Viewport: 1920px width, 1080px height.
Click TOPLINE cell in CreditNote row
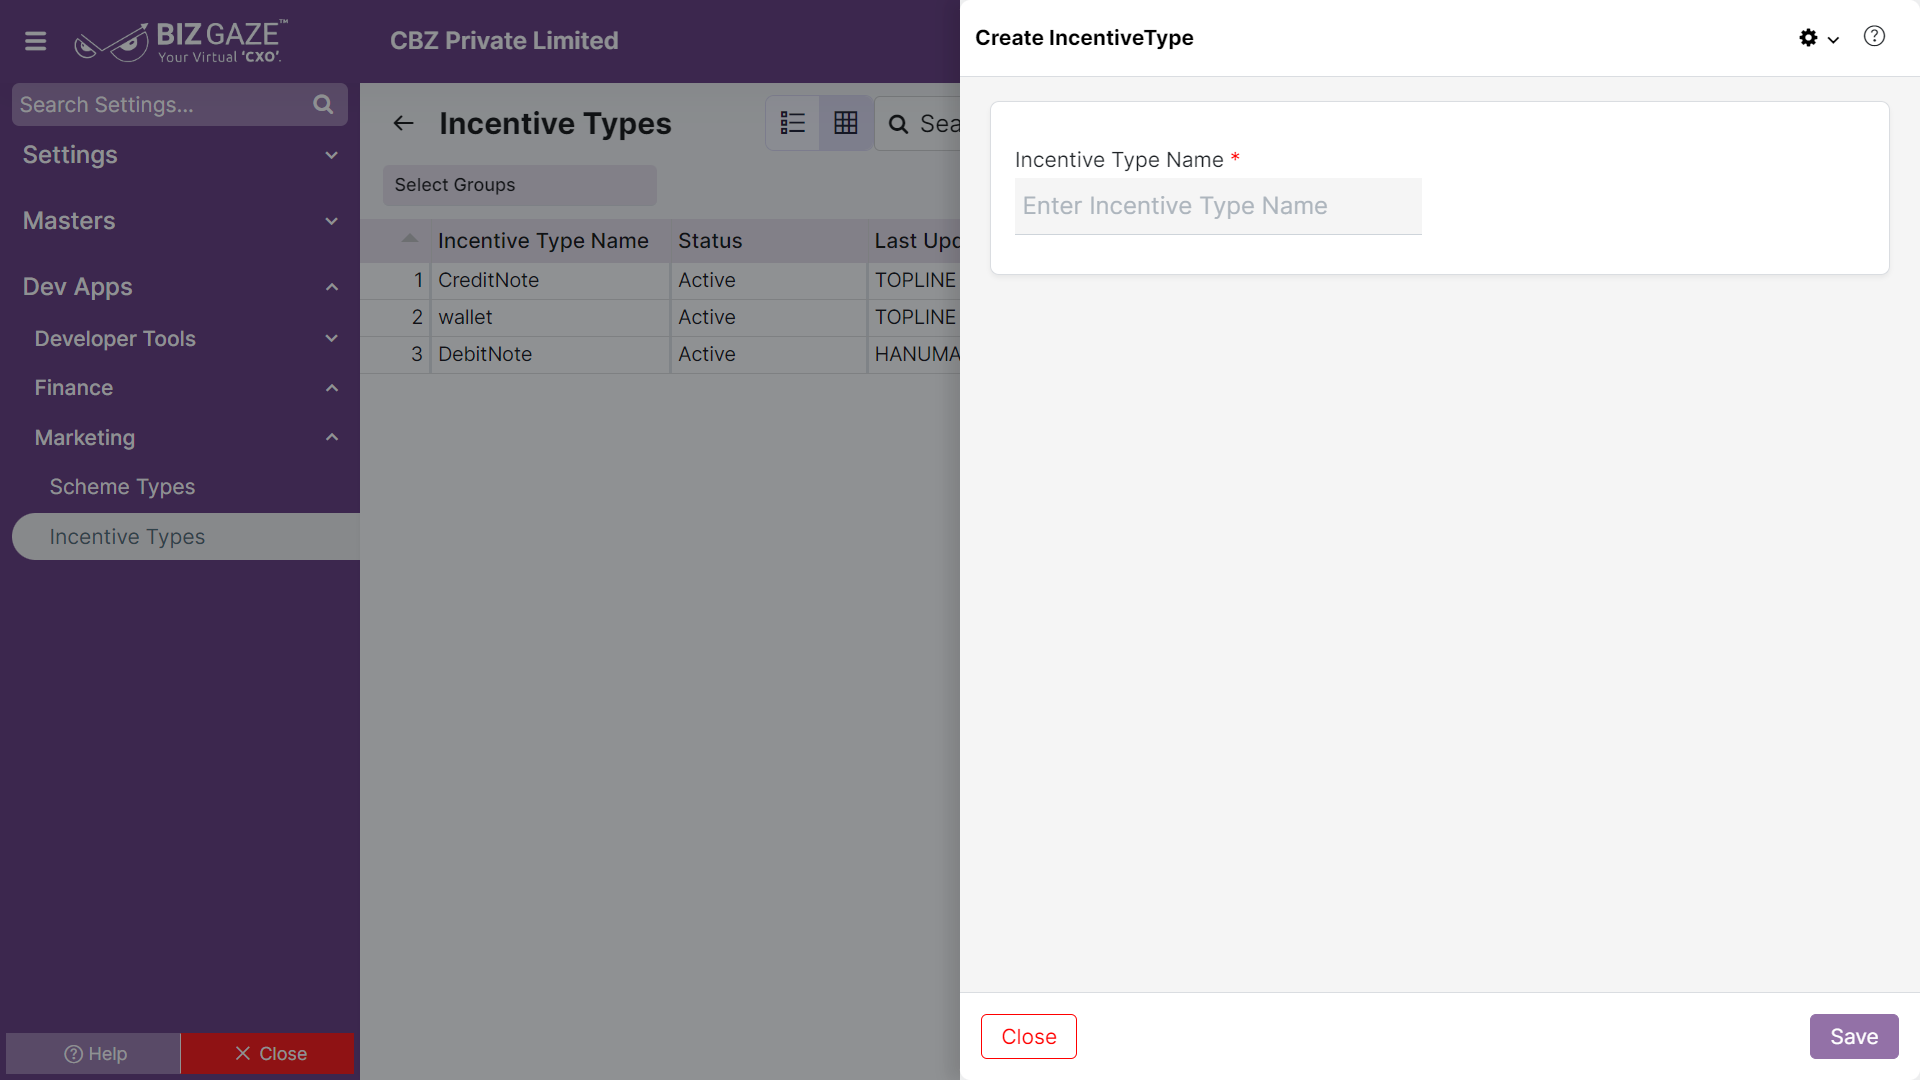(915, 281)
